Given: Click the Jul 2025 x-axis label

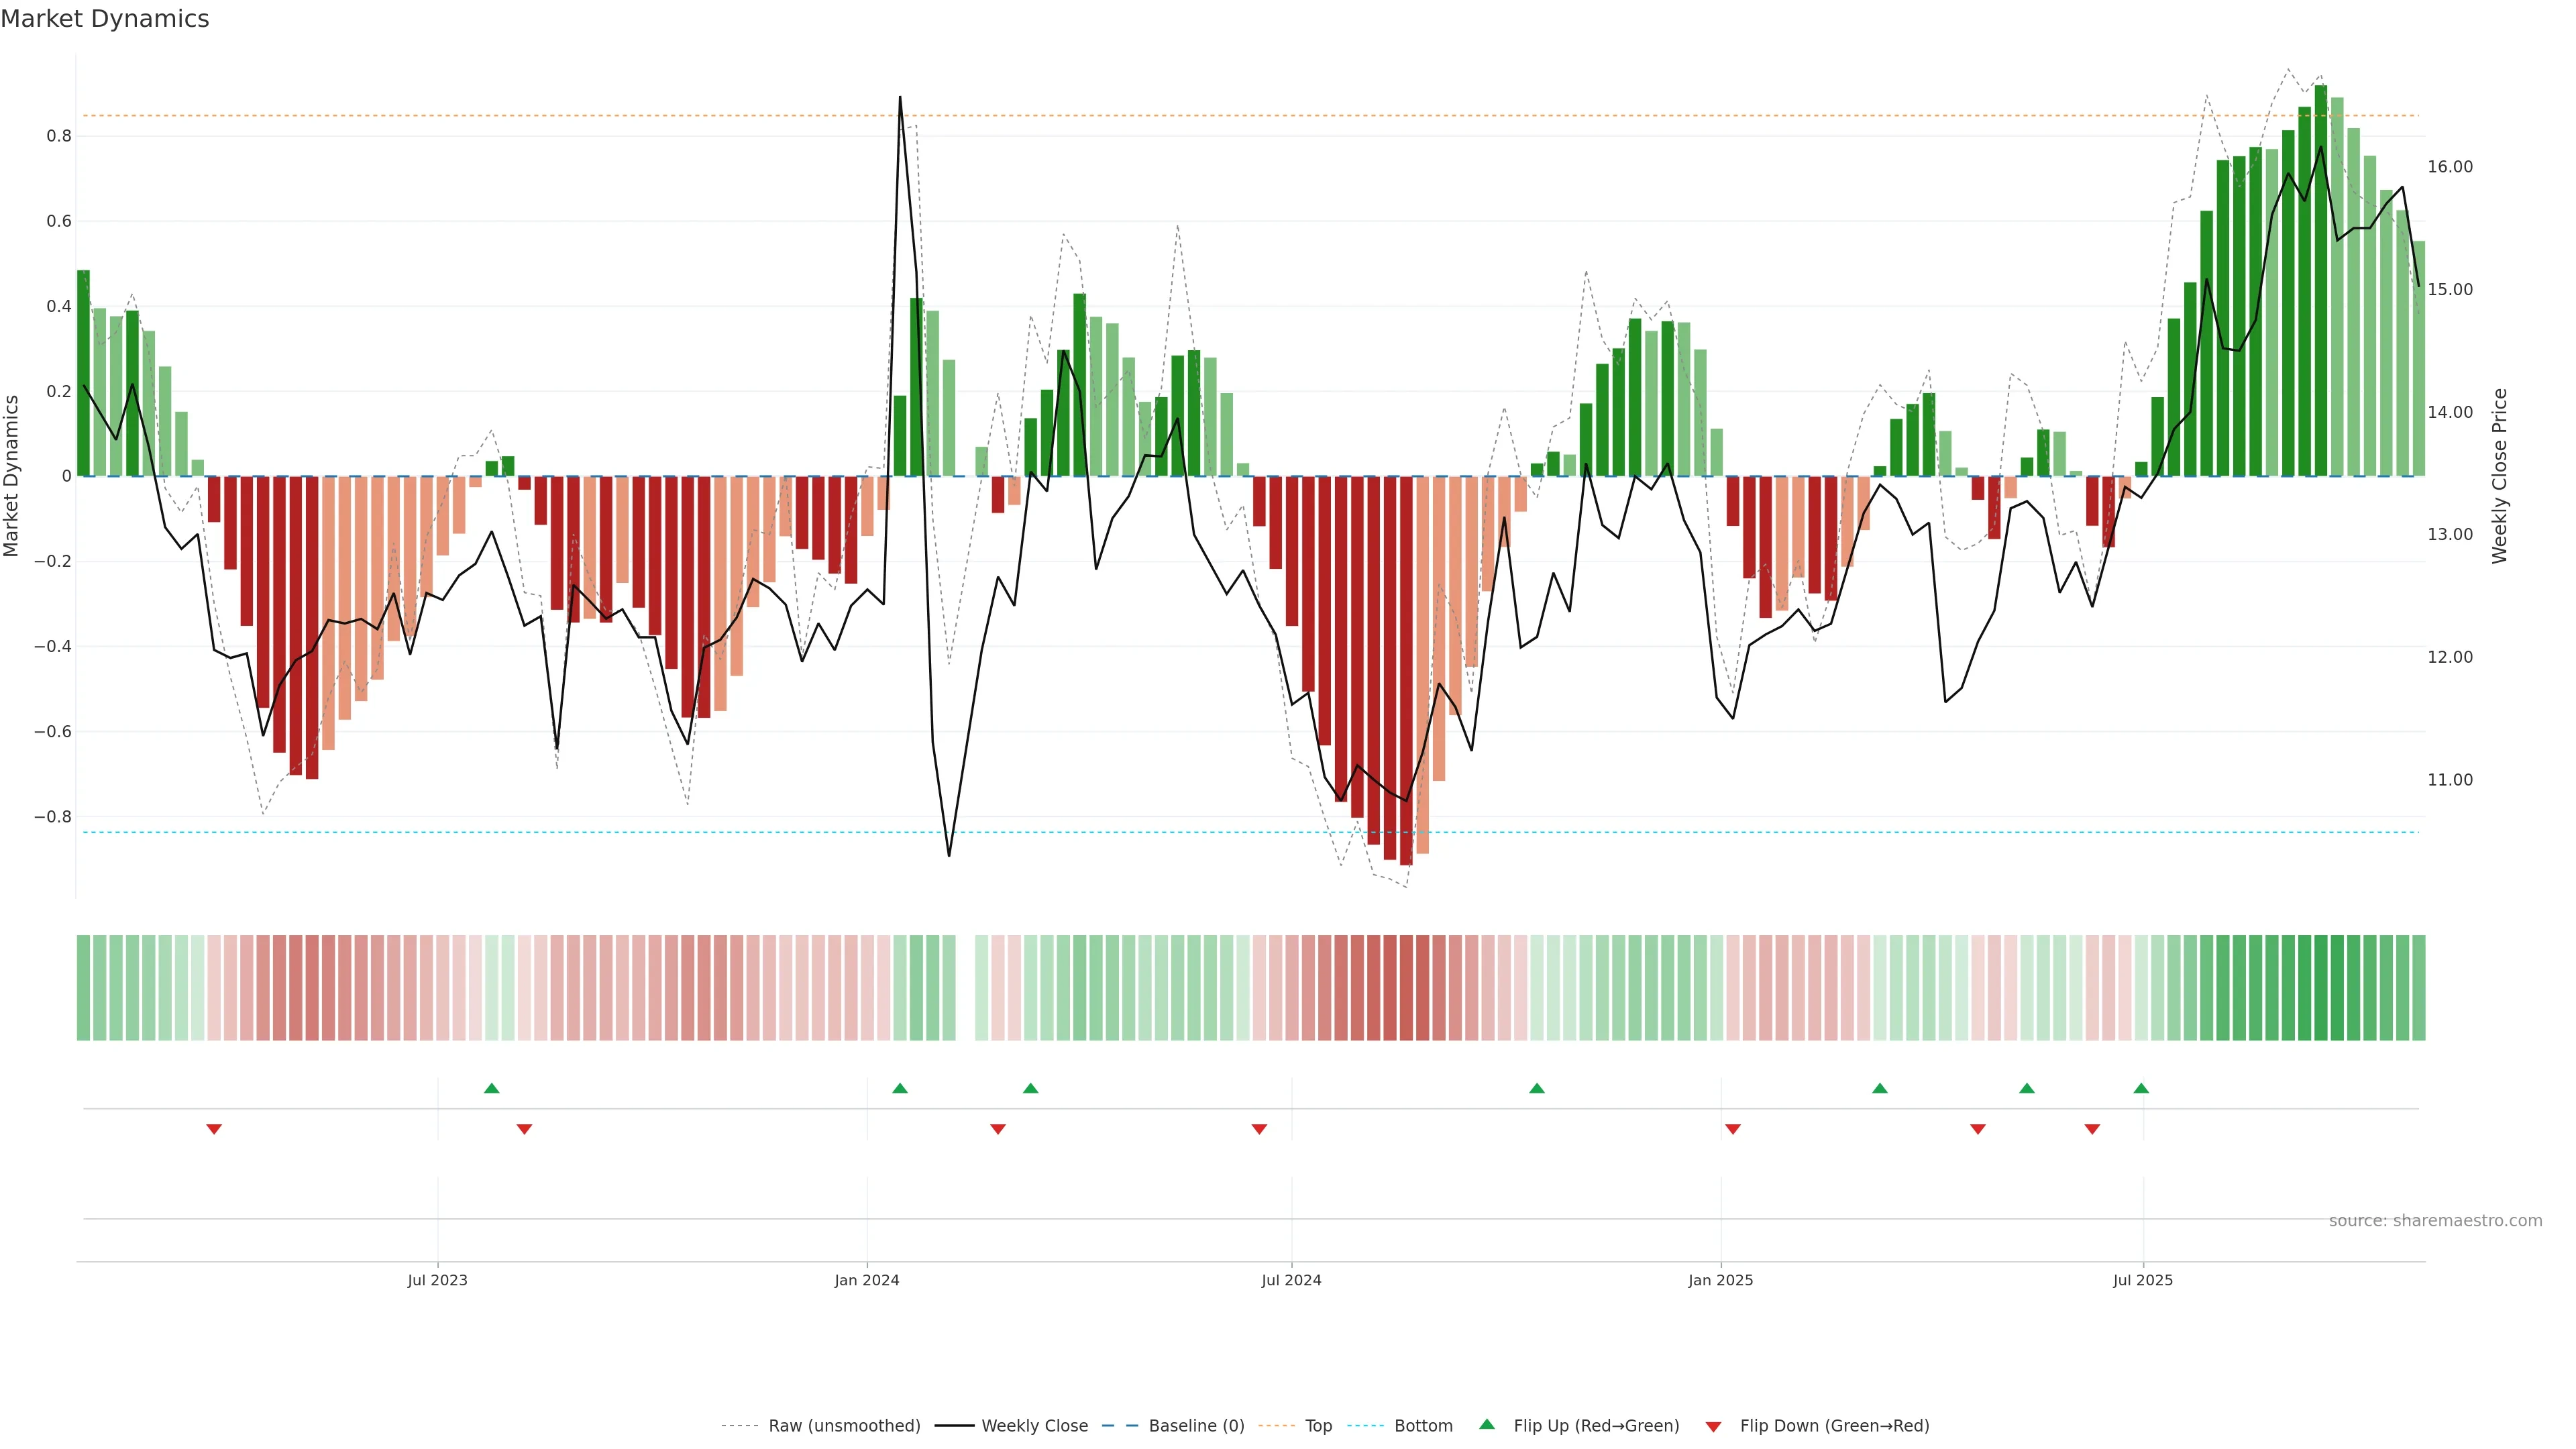Looking at the screenshot, I should click(2142, 1280).
